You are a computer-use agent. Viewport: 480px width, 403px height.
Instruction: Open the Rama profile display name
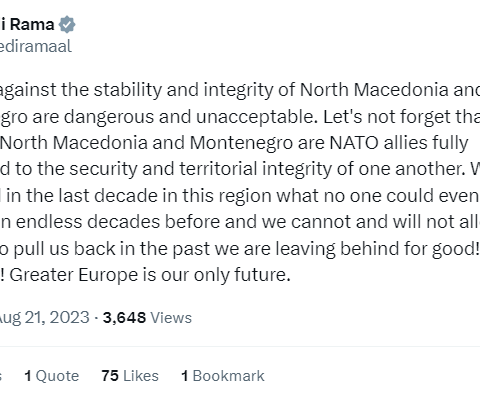[27, 24]
